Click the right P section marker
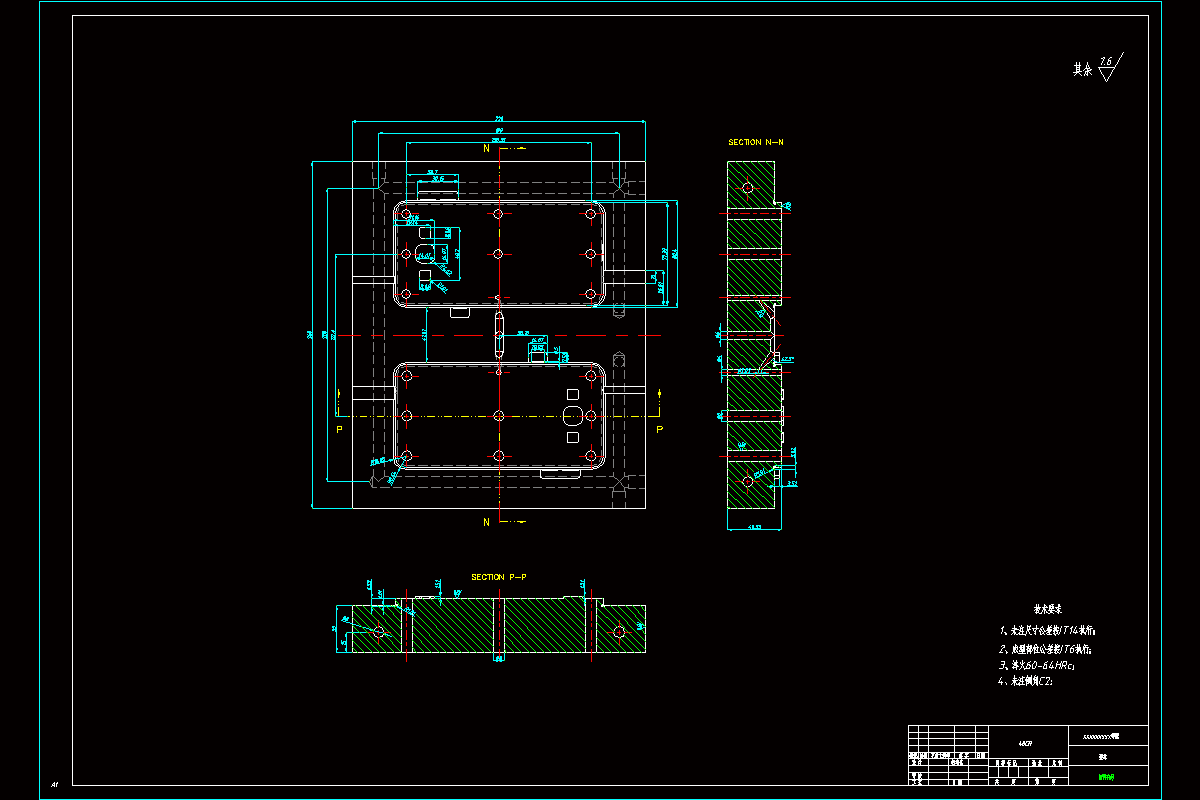This screenshot has height=800, width=1200. (659, 429)
